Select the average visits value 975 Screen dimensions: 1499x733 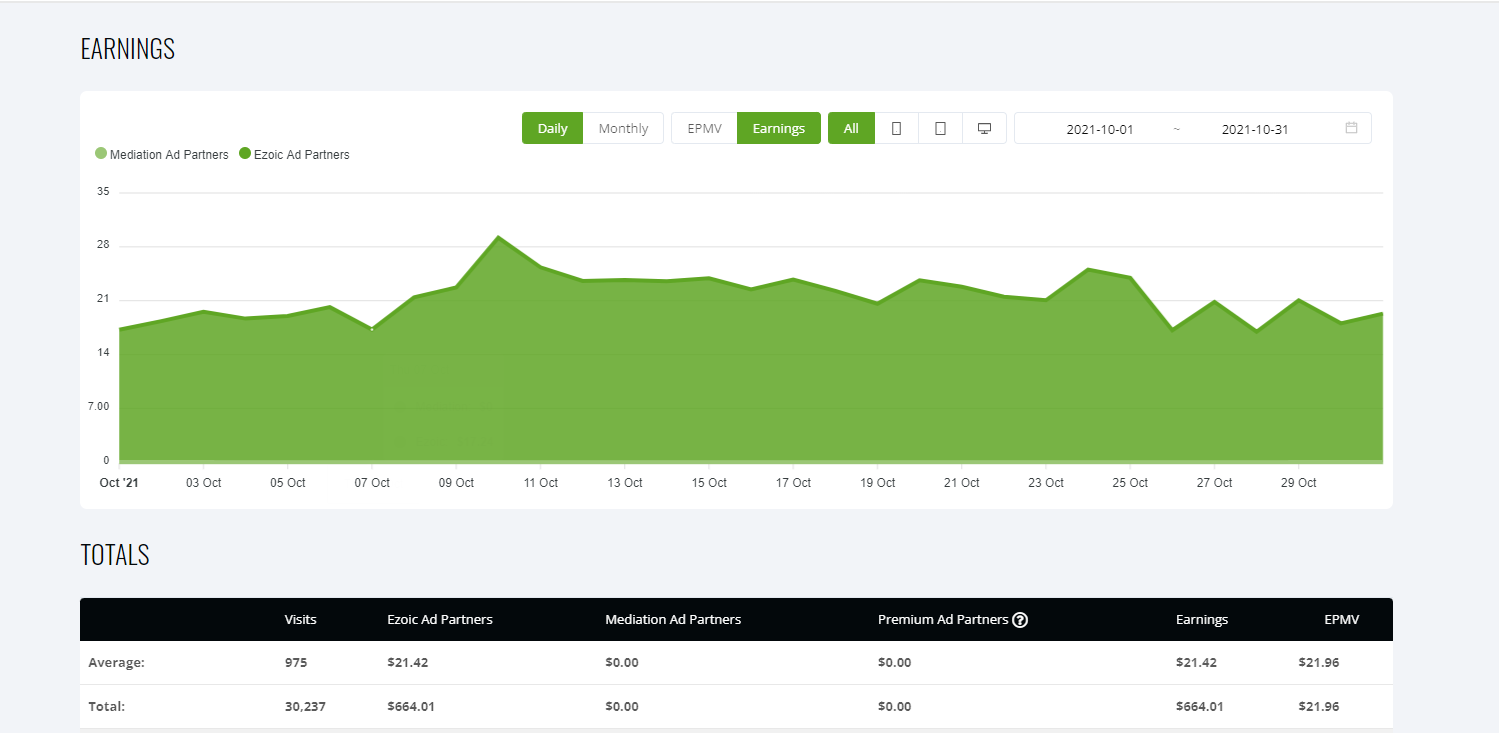click(x=295, y=662)
